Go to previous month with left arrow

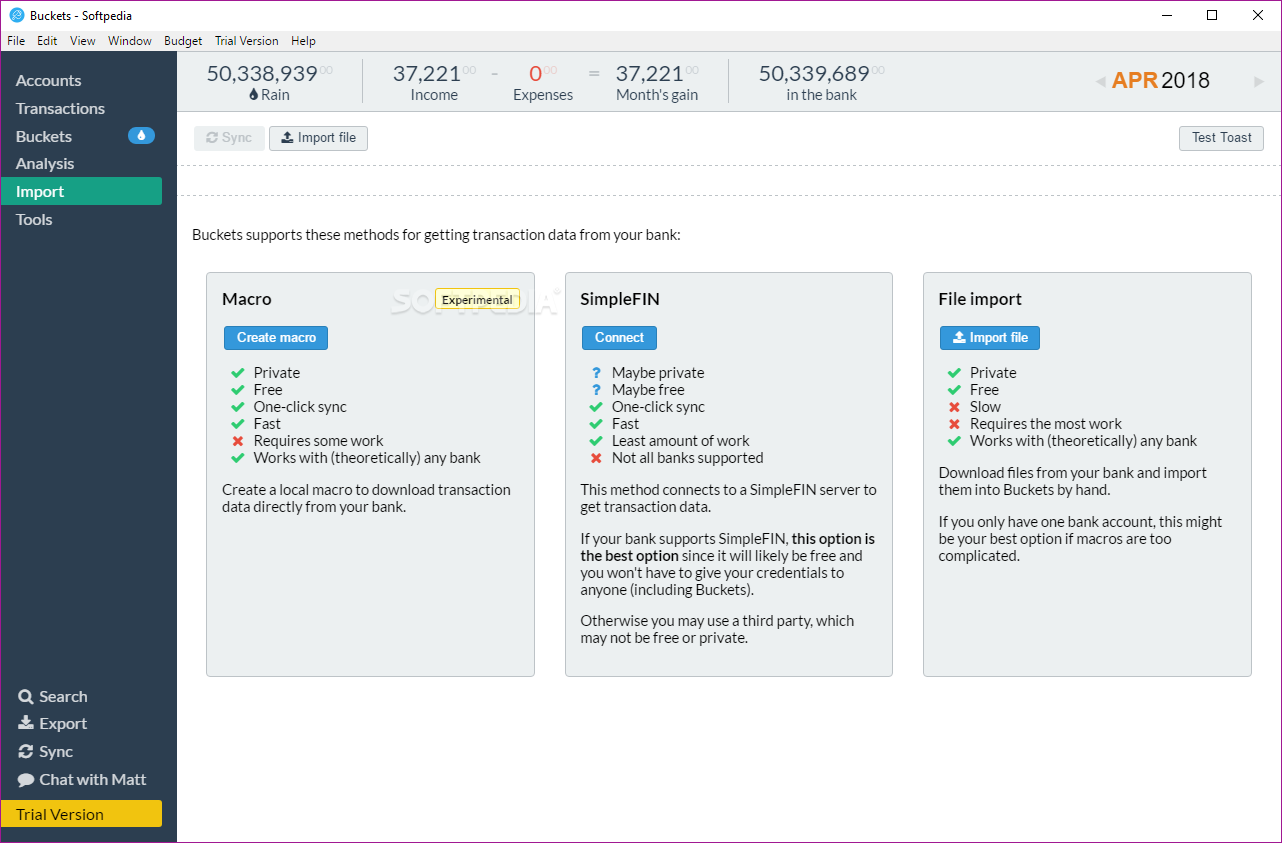[x=1100, y=81]
